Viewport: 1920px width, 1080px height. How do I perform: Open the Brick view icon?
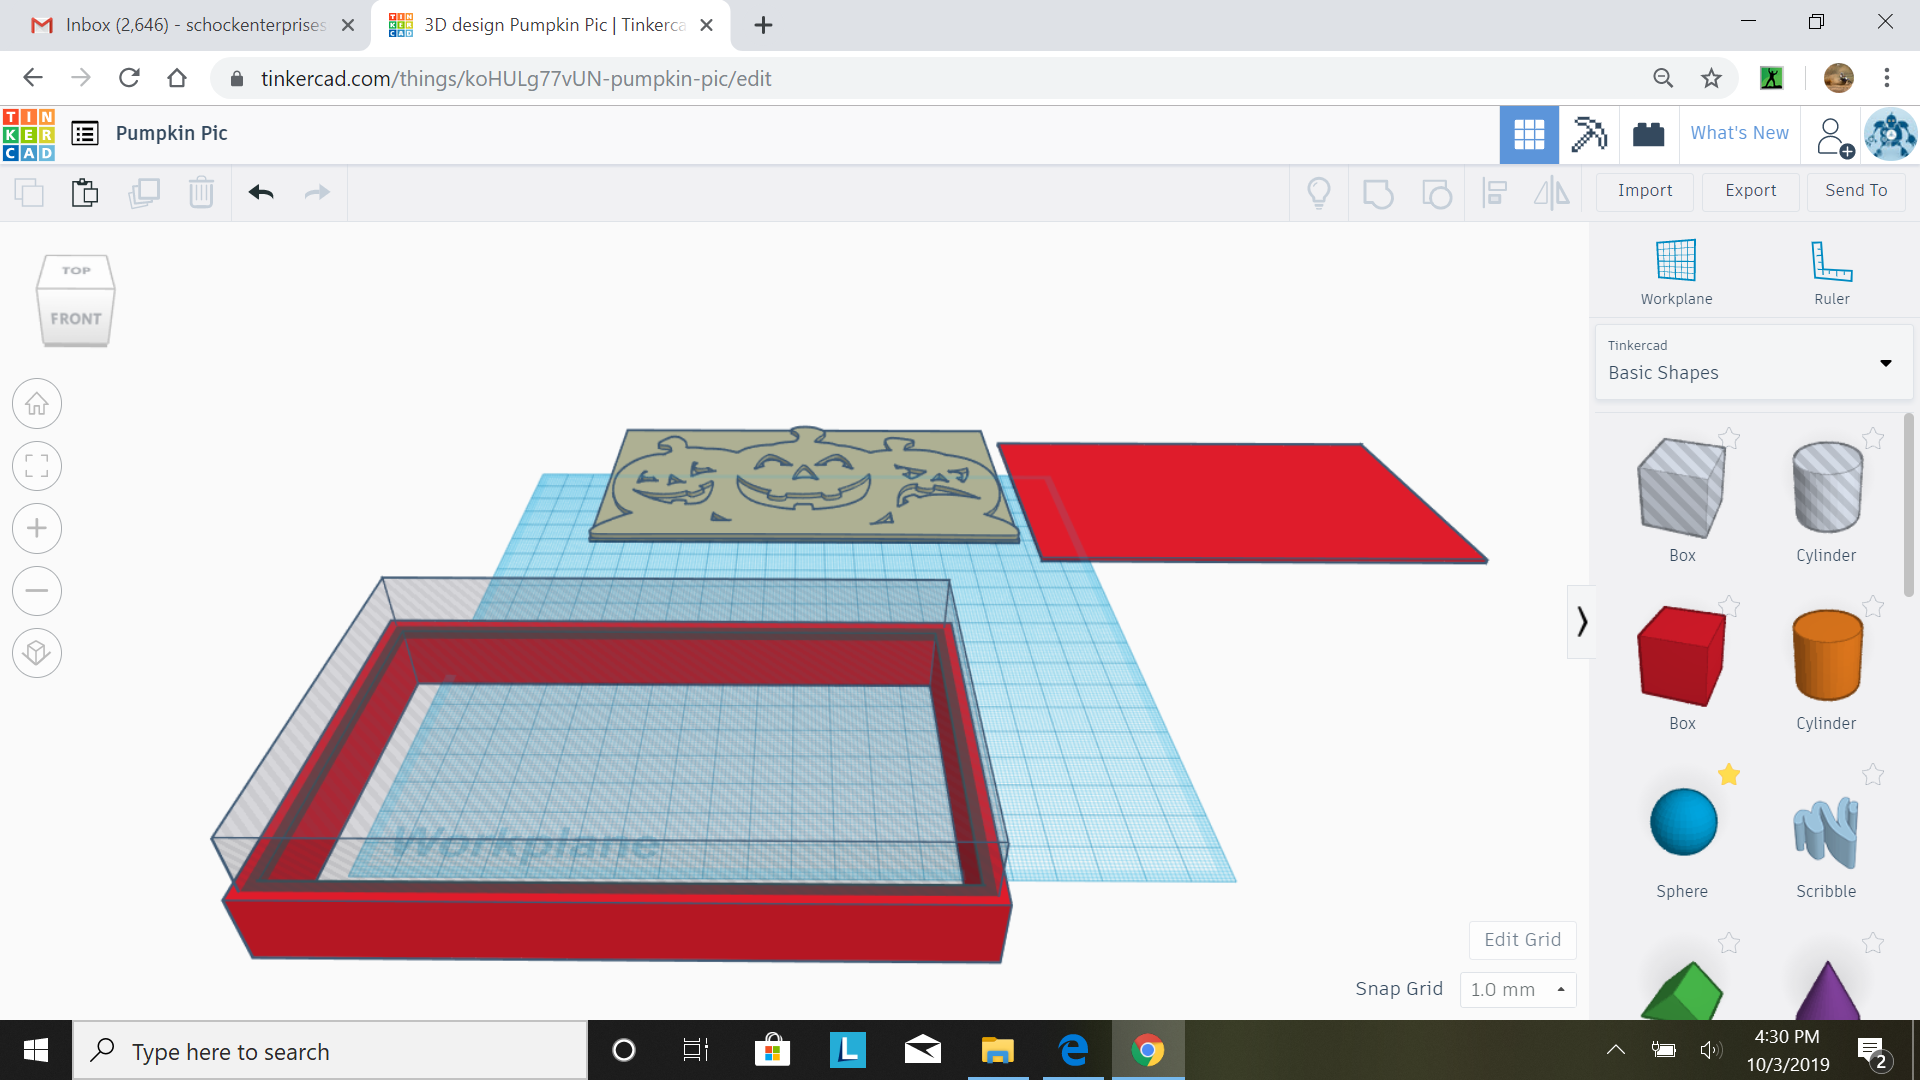coord(1648,134)
